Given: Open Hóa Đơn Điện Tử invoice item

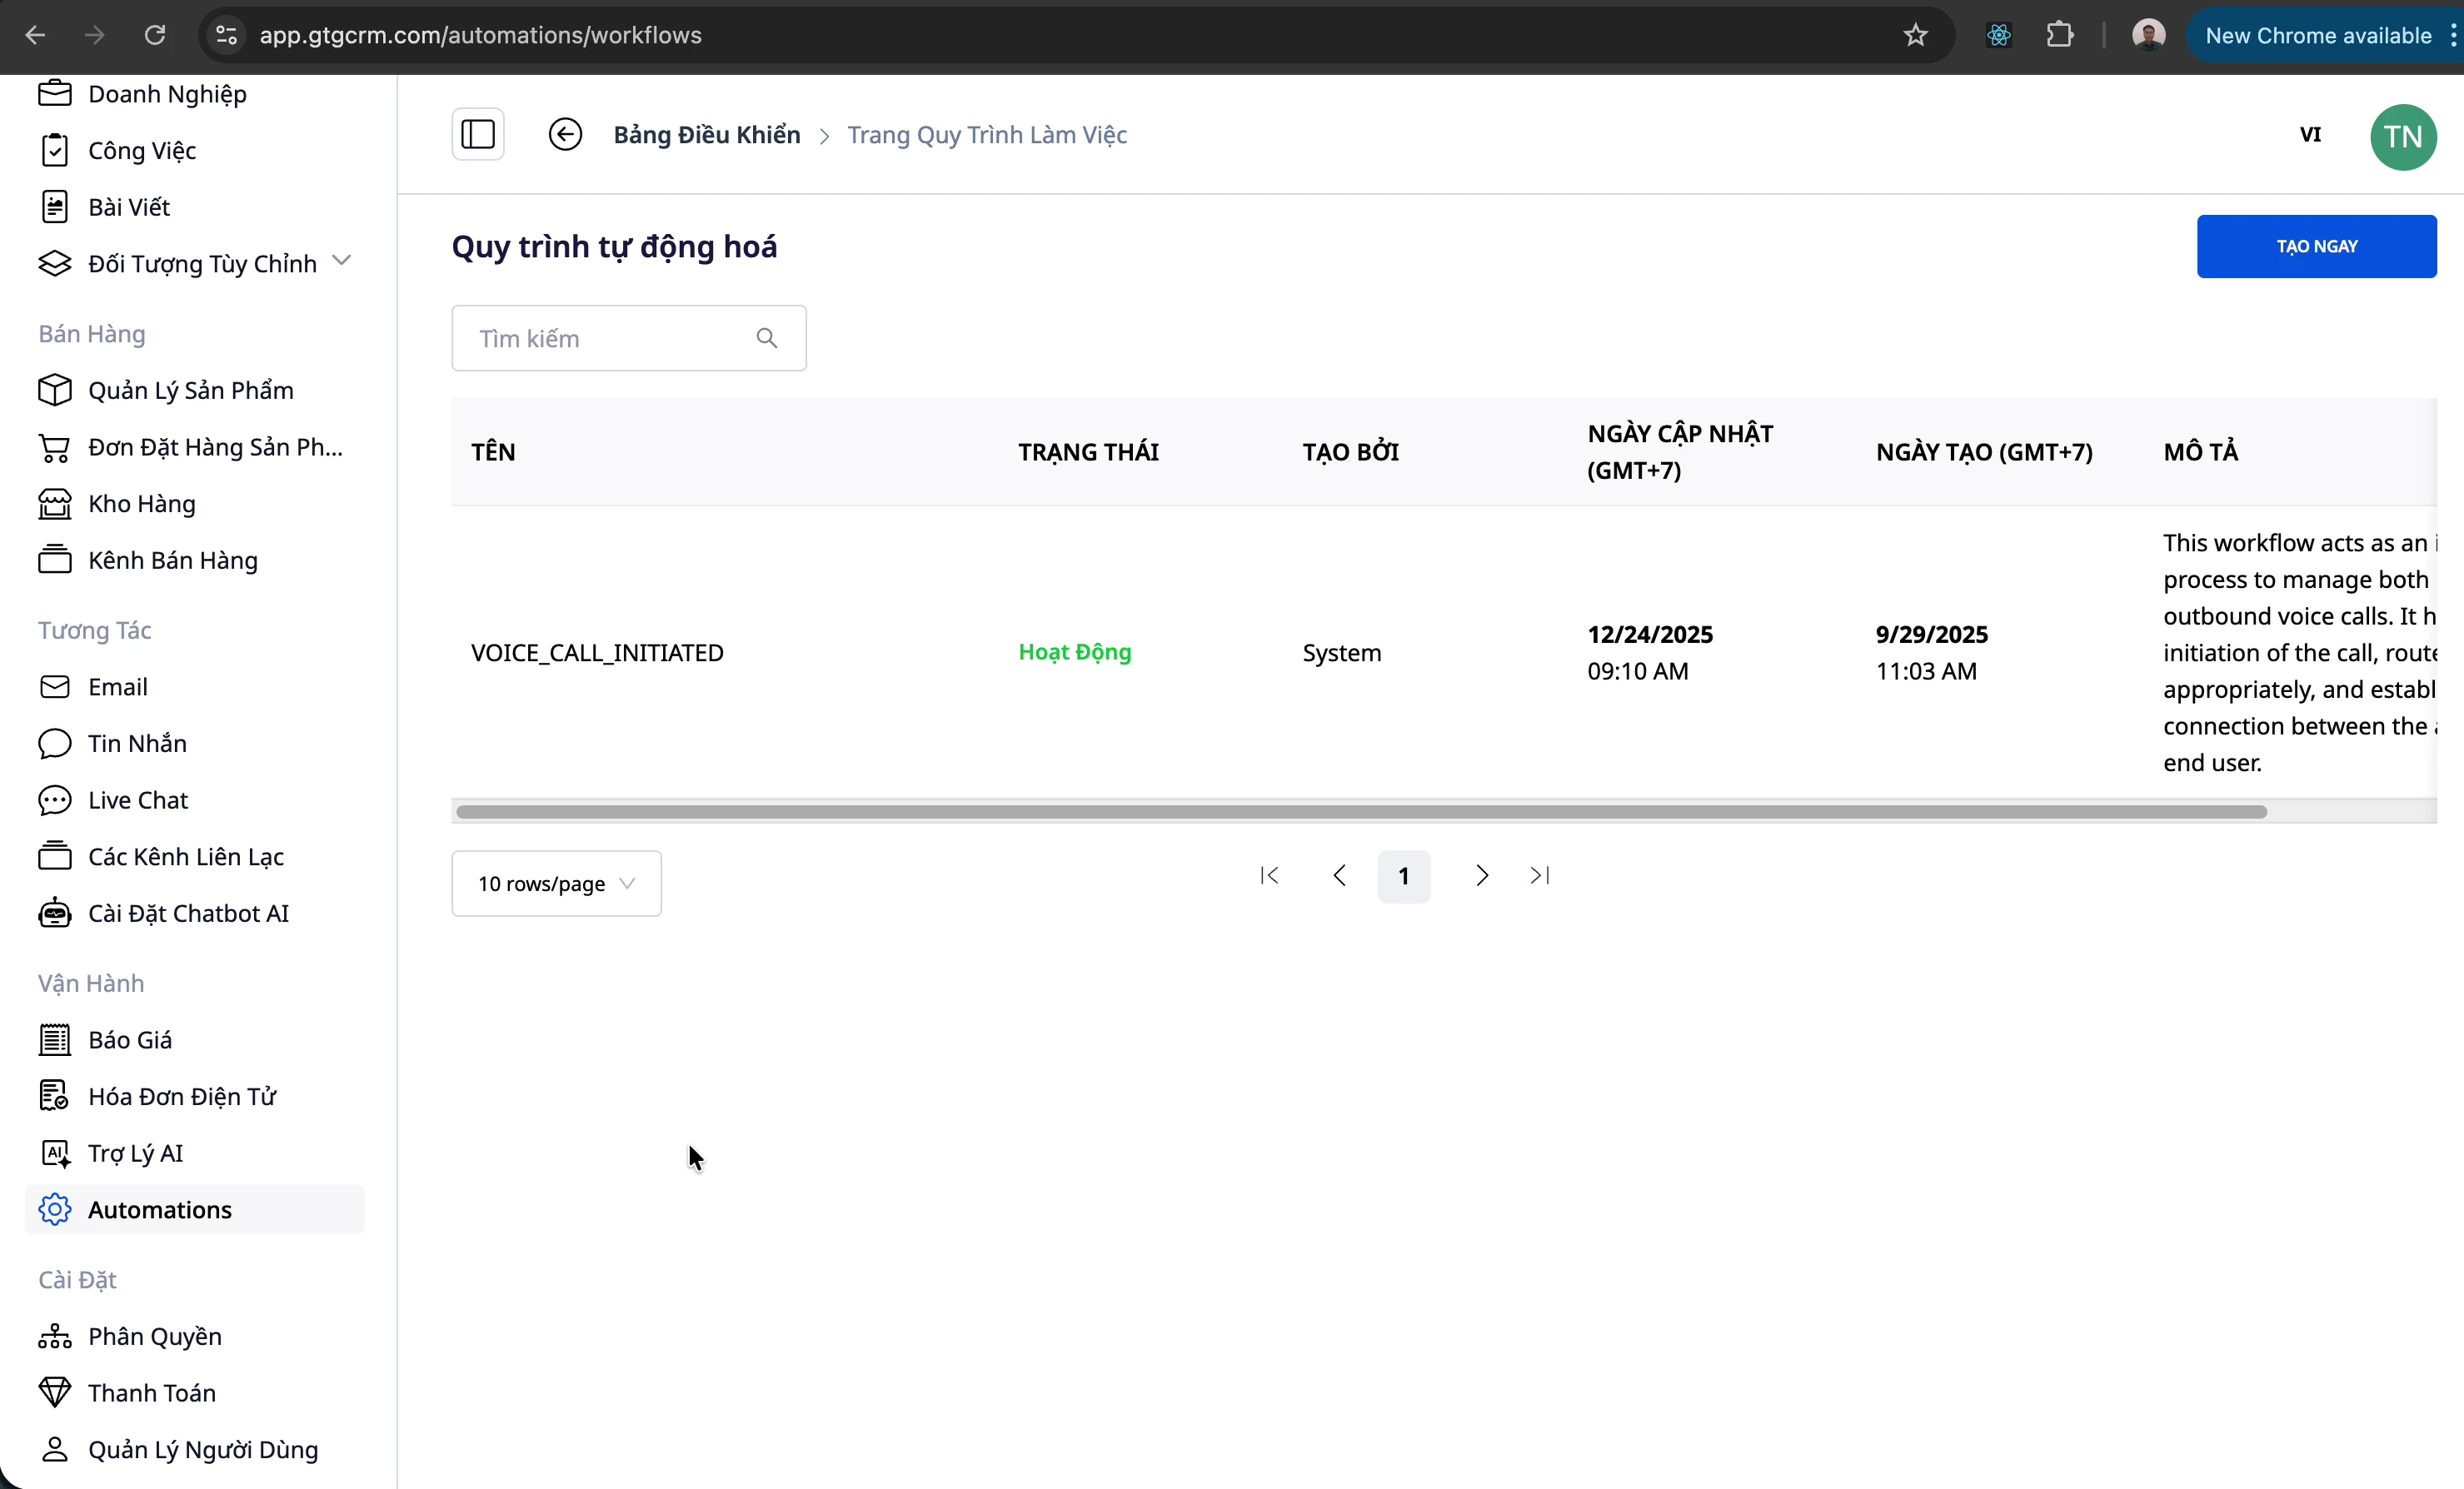Looking at the screenshot, I should [x=182, y=1096].
